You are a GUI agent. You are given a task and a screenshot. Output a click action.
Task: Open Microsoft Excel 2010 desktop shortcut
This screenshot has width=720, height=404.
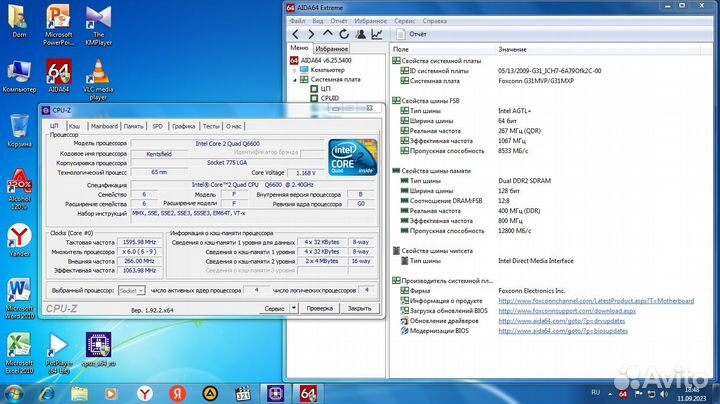pos(19,353)
